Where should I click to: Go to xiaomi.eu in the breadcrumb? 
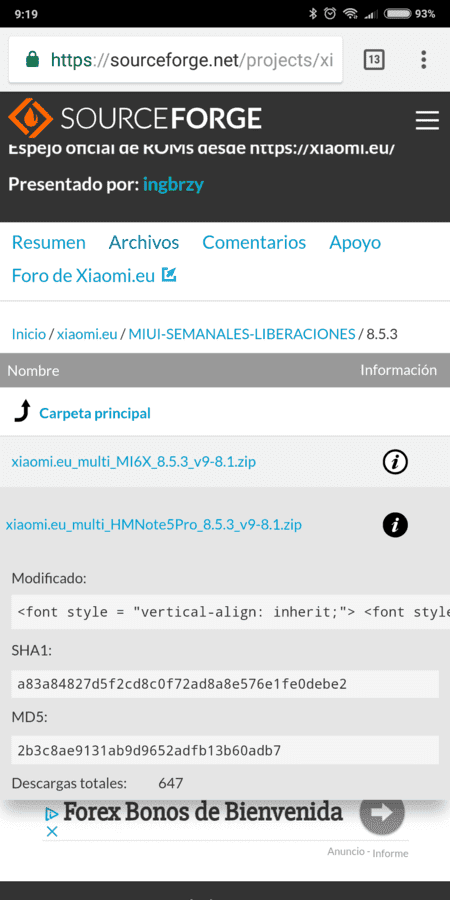[x=87, y=334]
